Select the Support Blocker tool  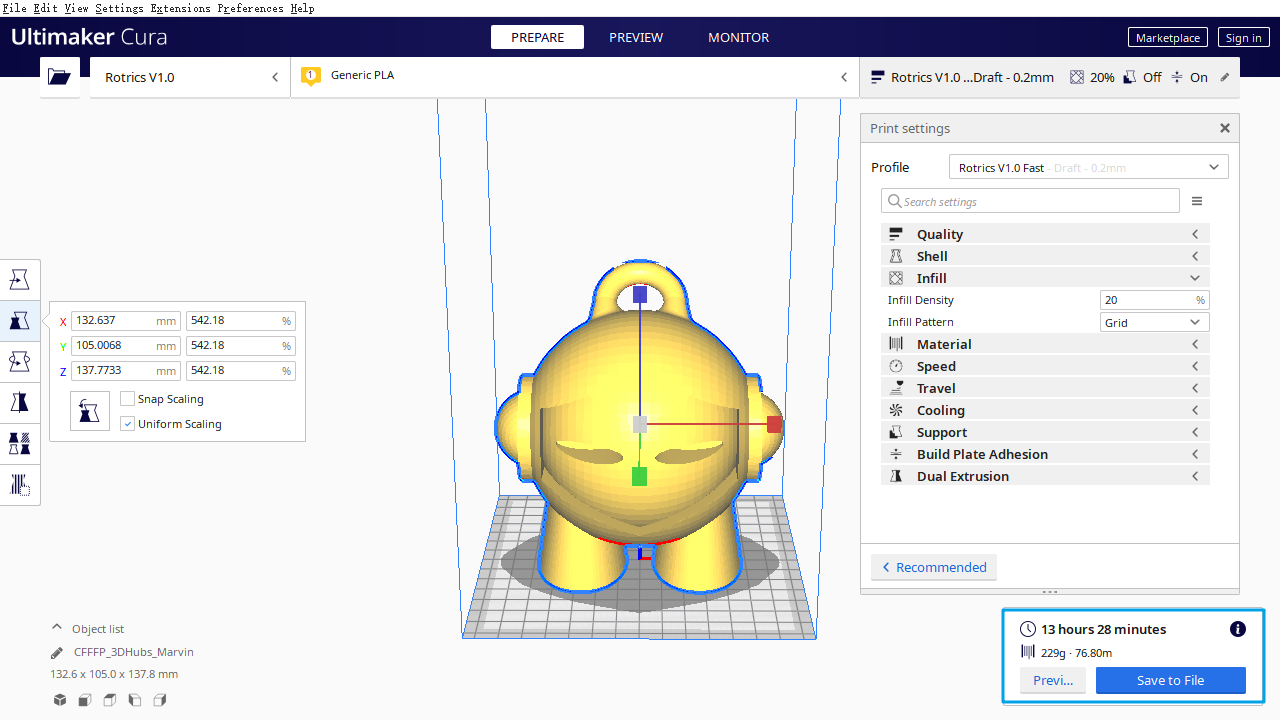(x=20, y=485)
